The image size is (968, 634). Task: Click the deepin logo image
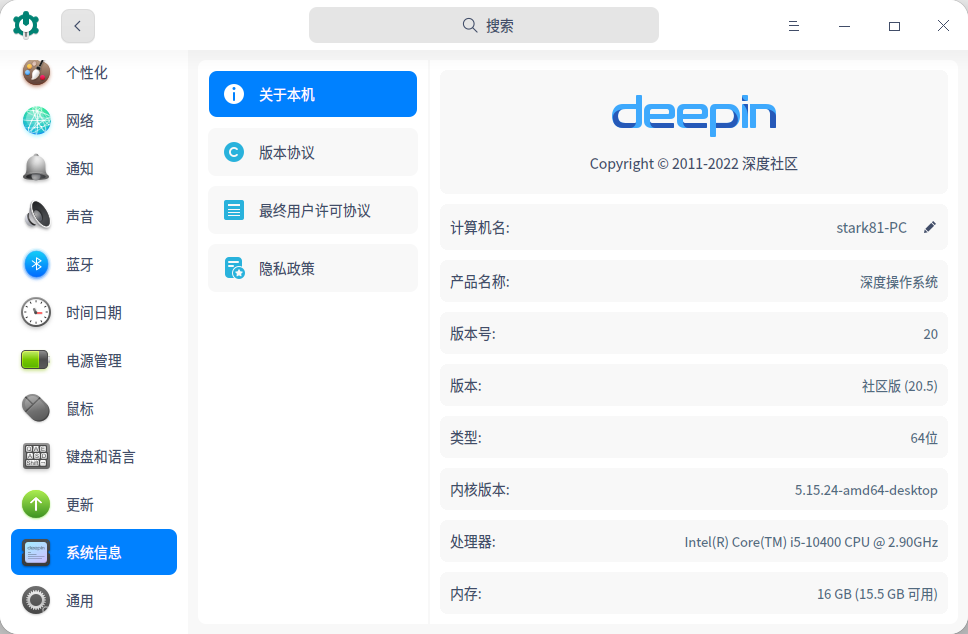(694, 117)
